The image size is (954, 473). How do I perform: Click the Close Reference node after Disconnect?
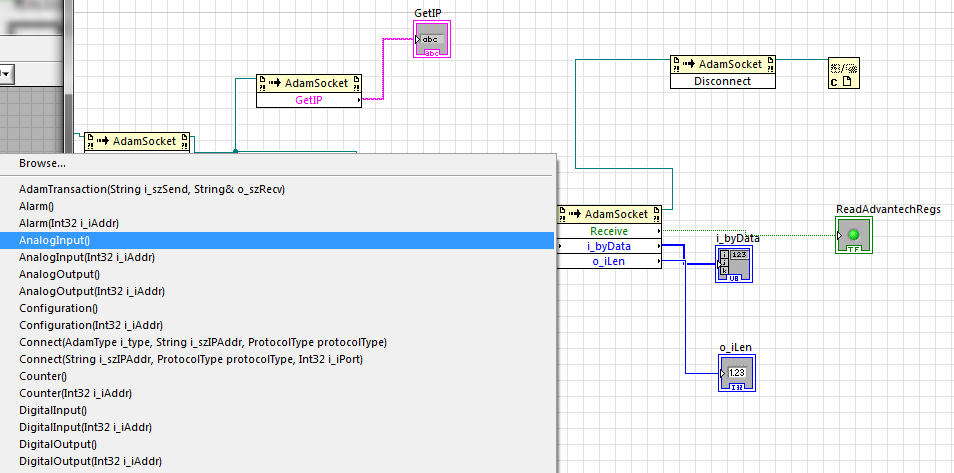844,73
